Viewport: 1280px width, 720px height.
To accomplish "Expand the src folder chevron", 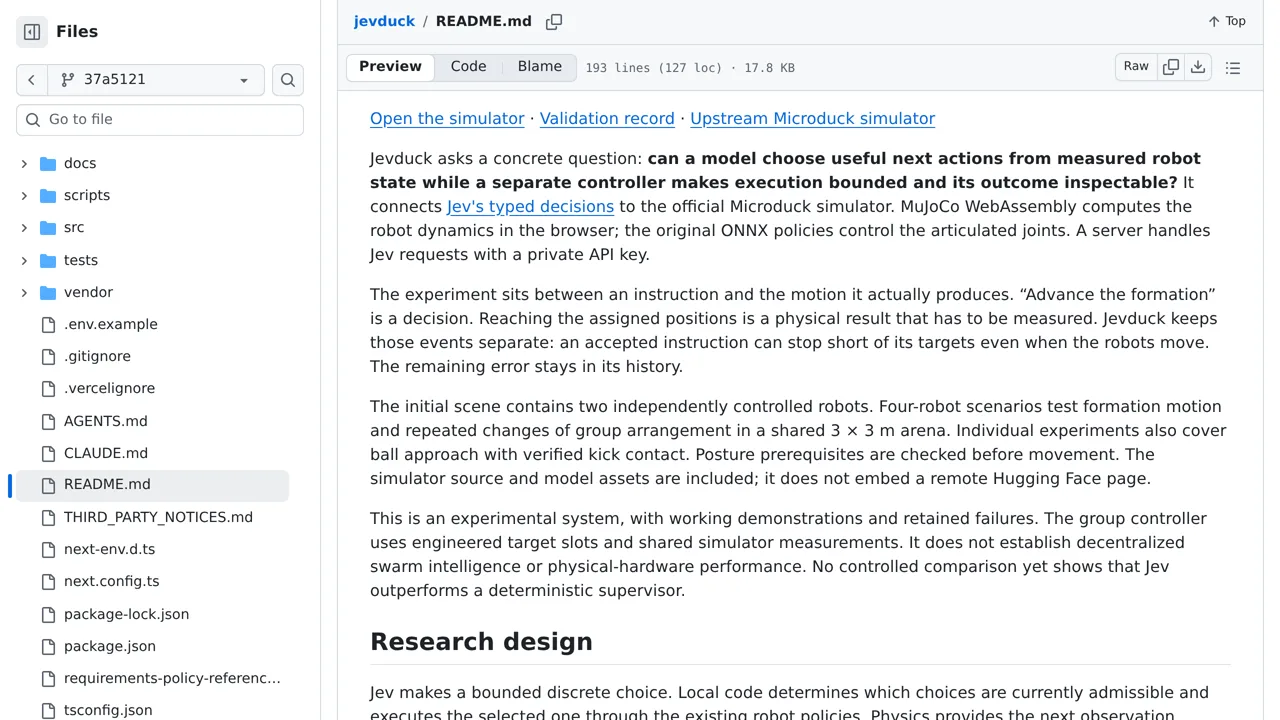I will (24, 228).
